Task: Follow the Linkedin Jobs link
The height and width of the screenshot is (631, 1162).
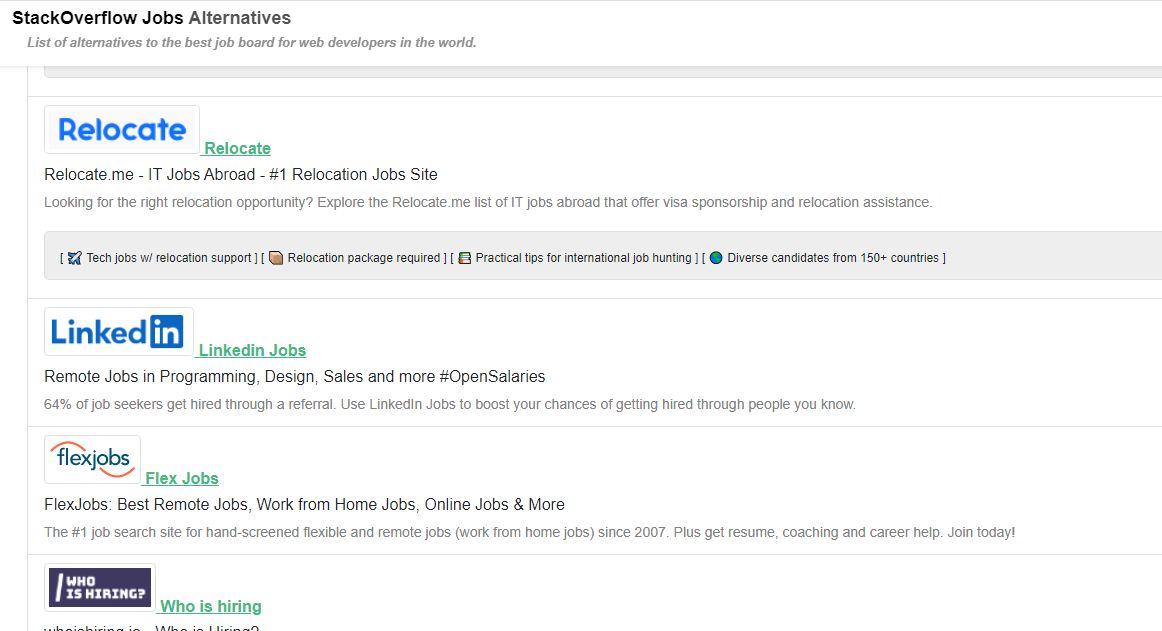Action: point(252,350)
